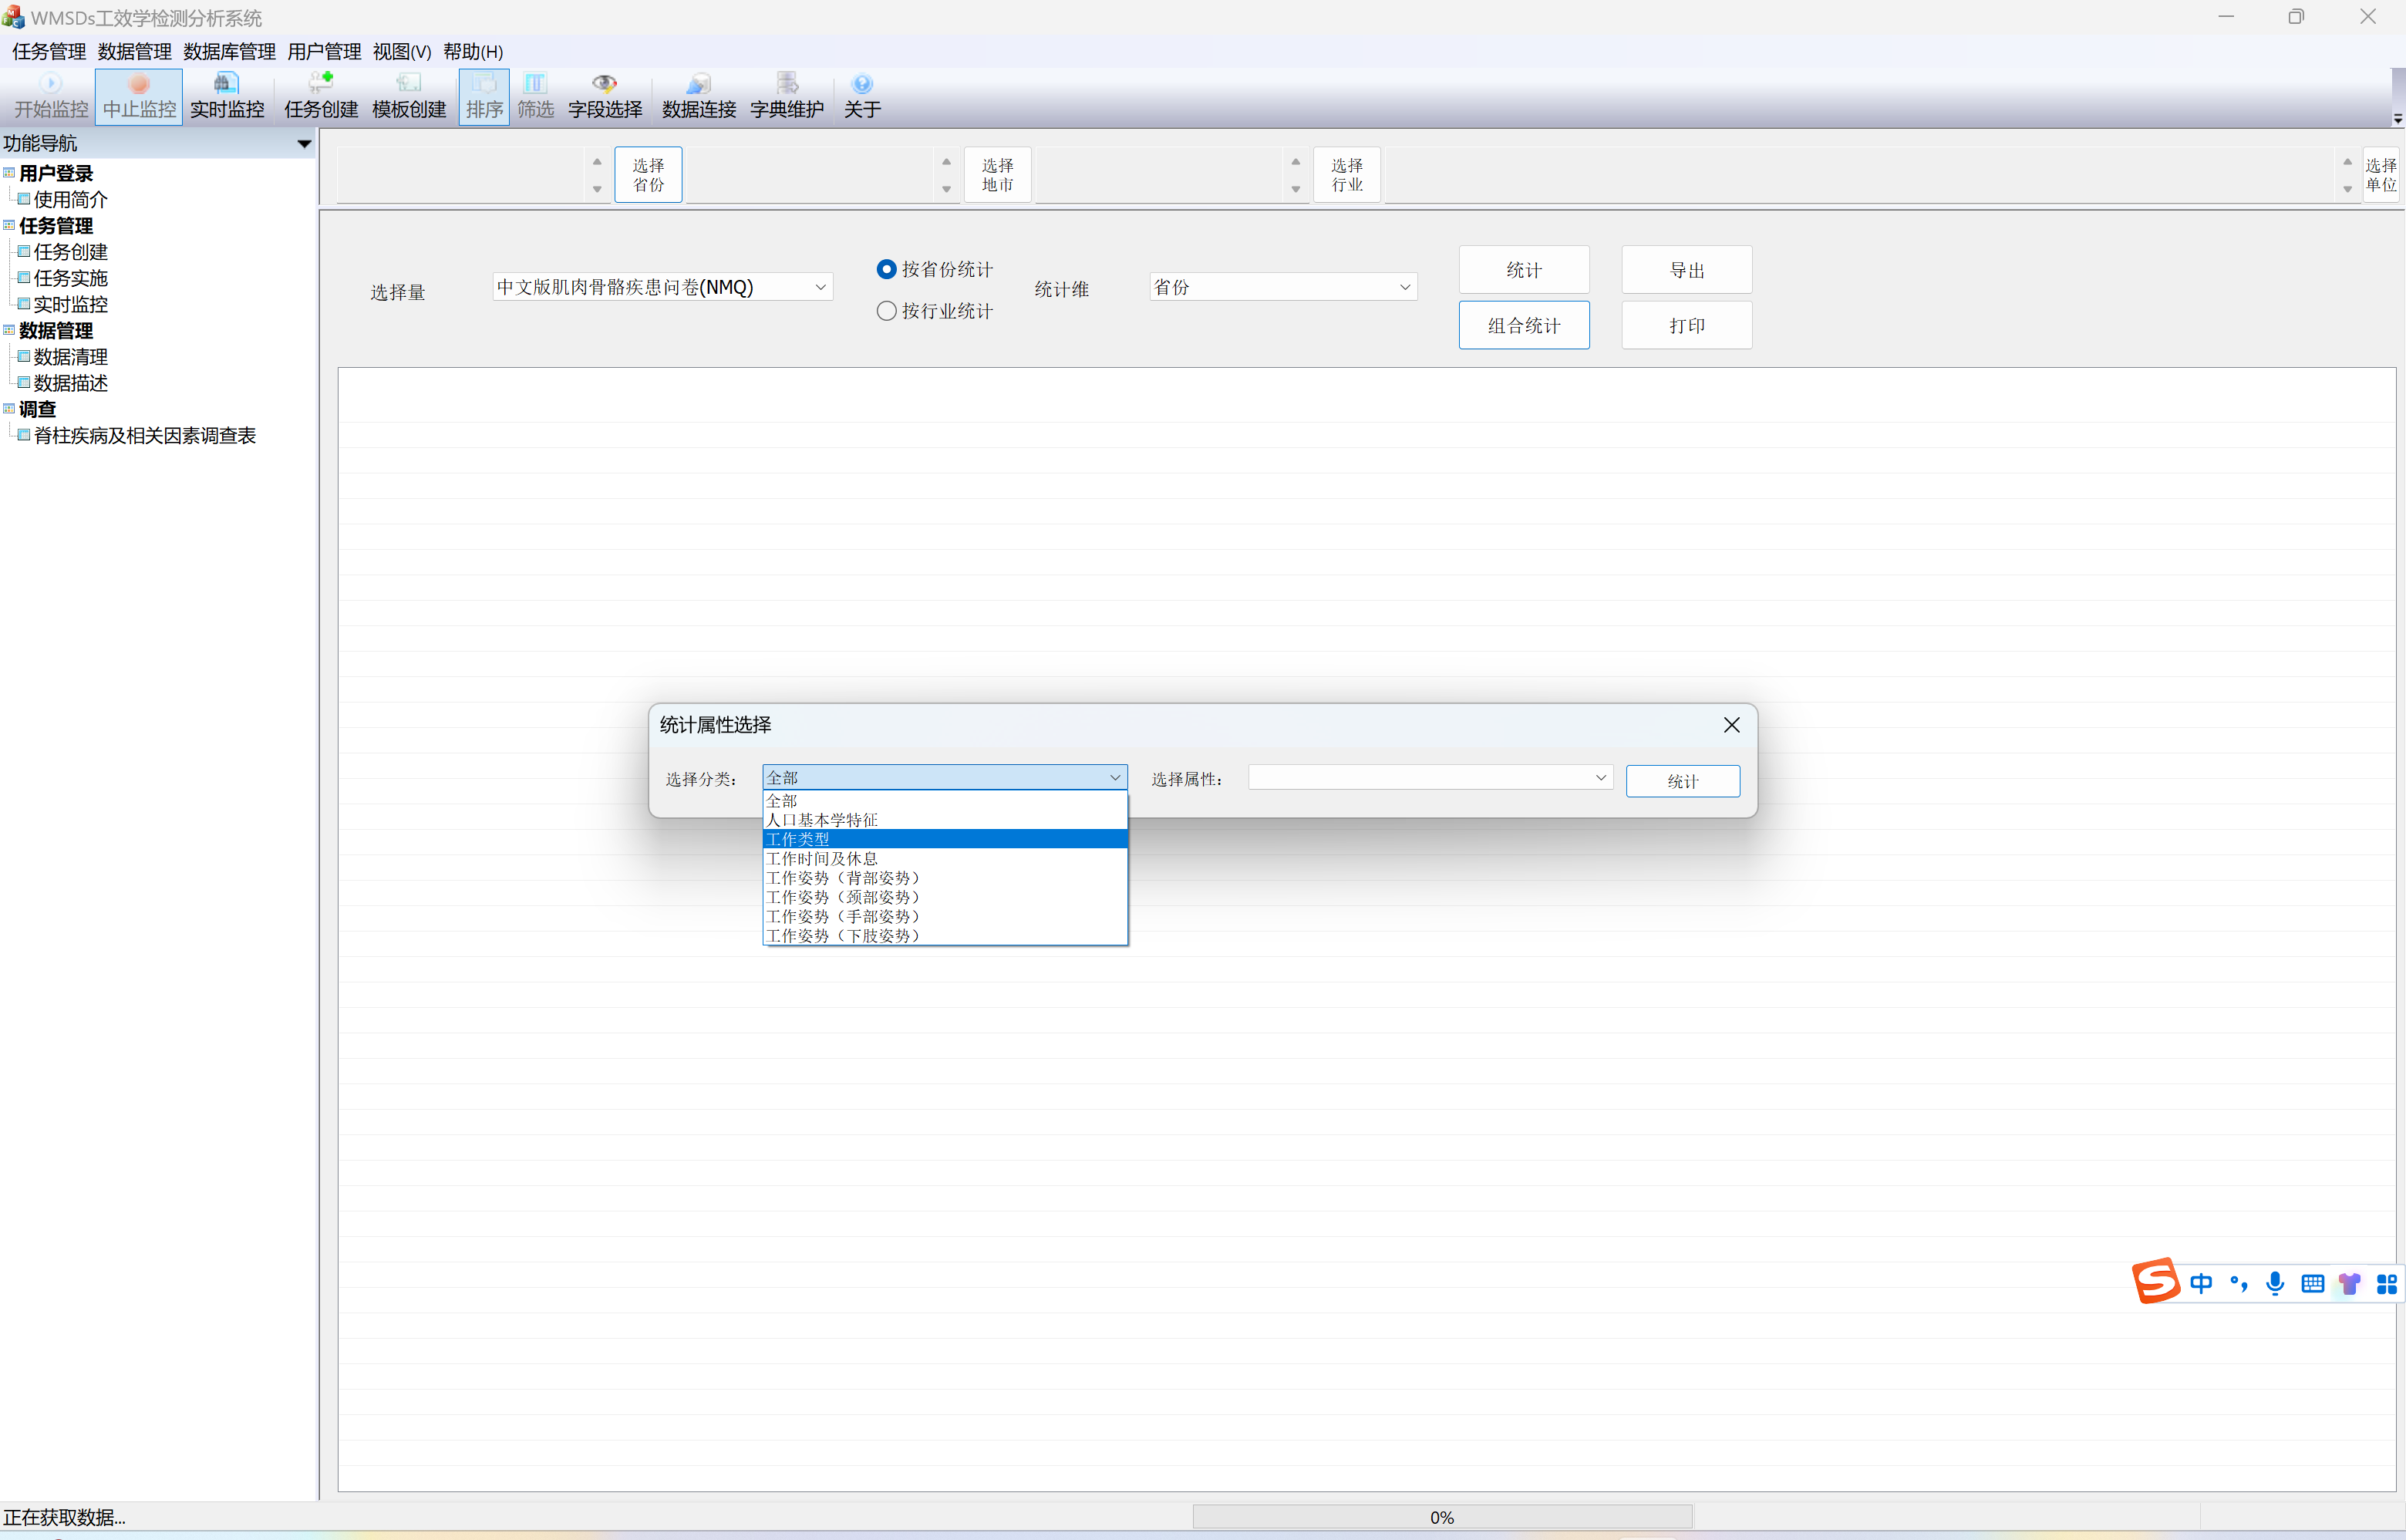
Task: Click the 模板创建 toolbar icon
Action: pyautogui.click(x=409, y=97)
